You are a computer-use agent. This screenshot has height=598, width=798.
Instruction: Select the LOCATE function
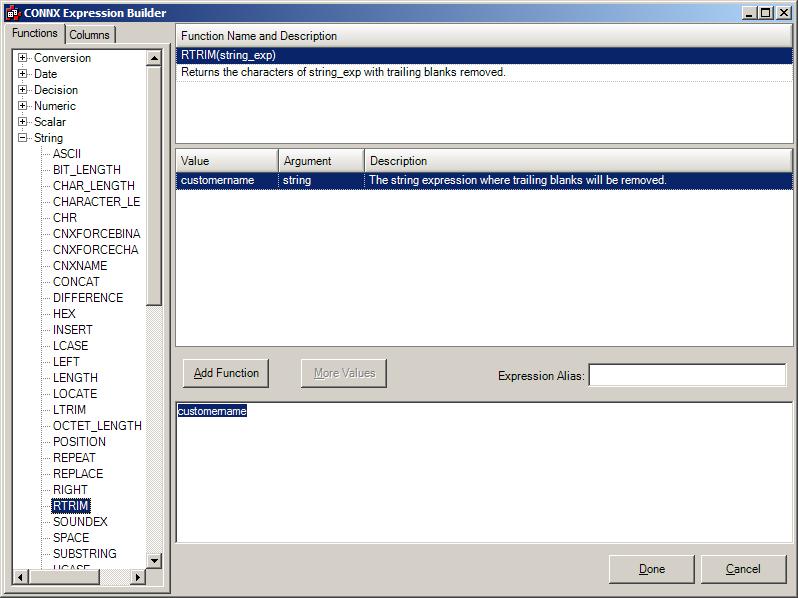[75, 393]
